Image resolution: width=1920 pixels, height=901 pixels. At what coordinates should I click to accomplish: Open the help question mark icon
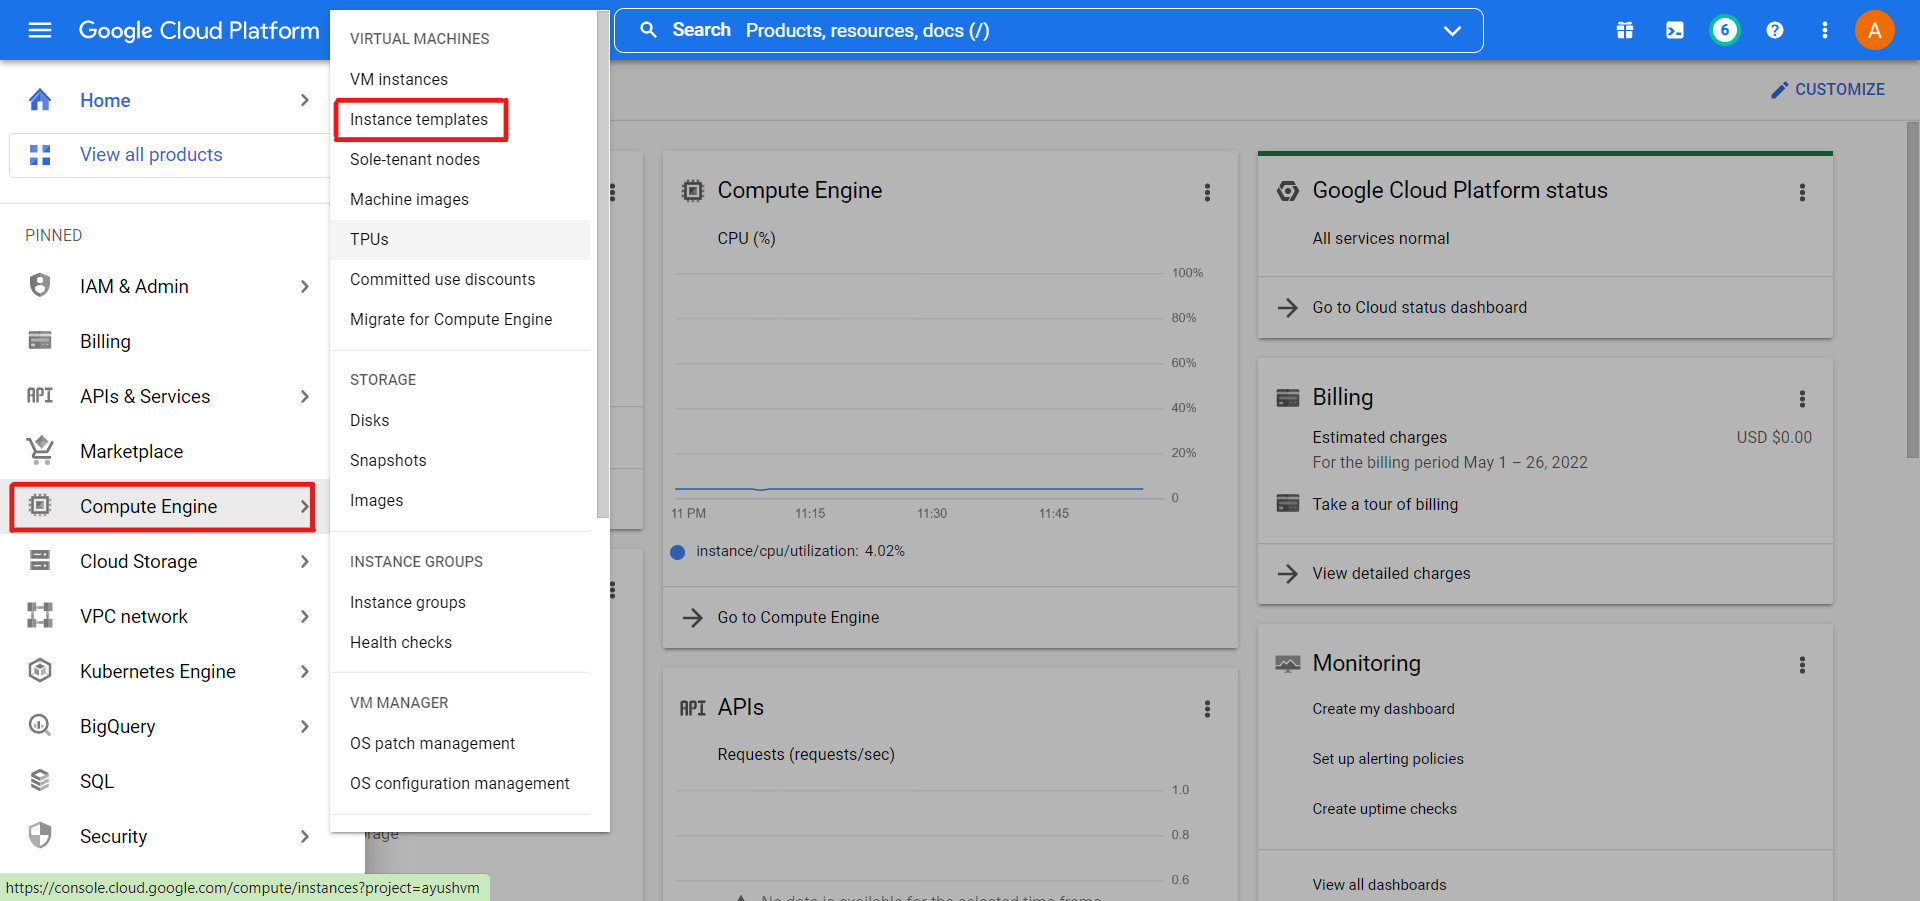pyautogui.click(x=1775, y=30)
